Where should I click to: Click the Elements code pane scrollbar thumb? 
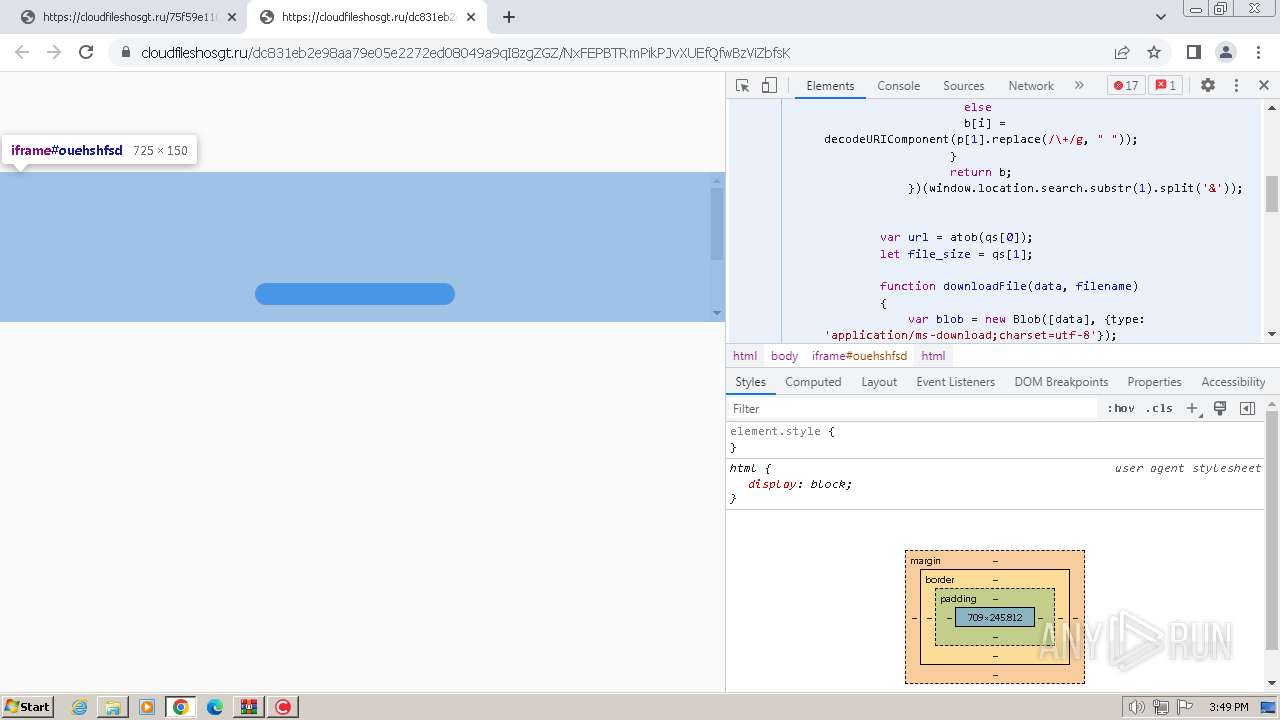point(1272,194)
